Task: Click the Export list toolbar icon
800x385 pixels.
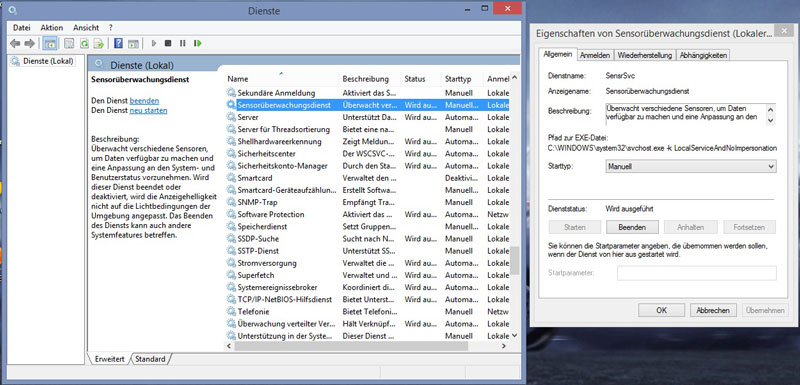Action: [98, 43]
